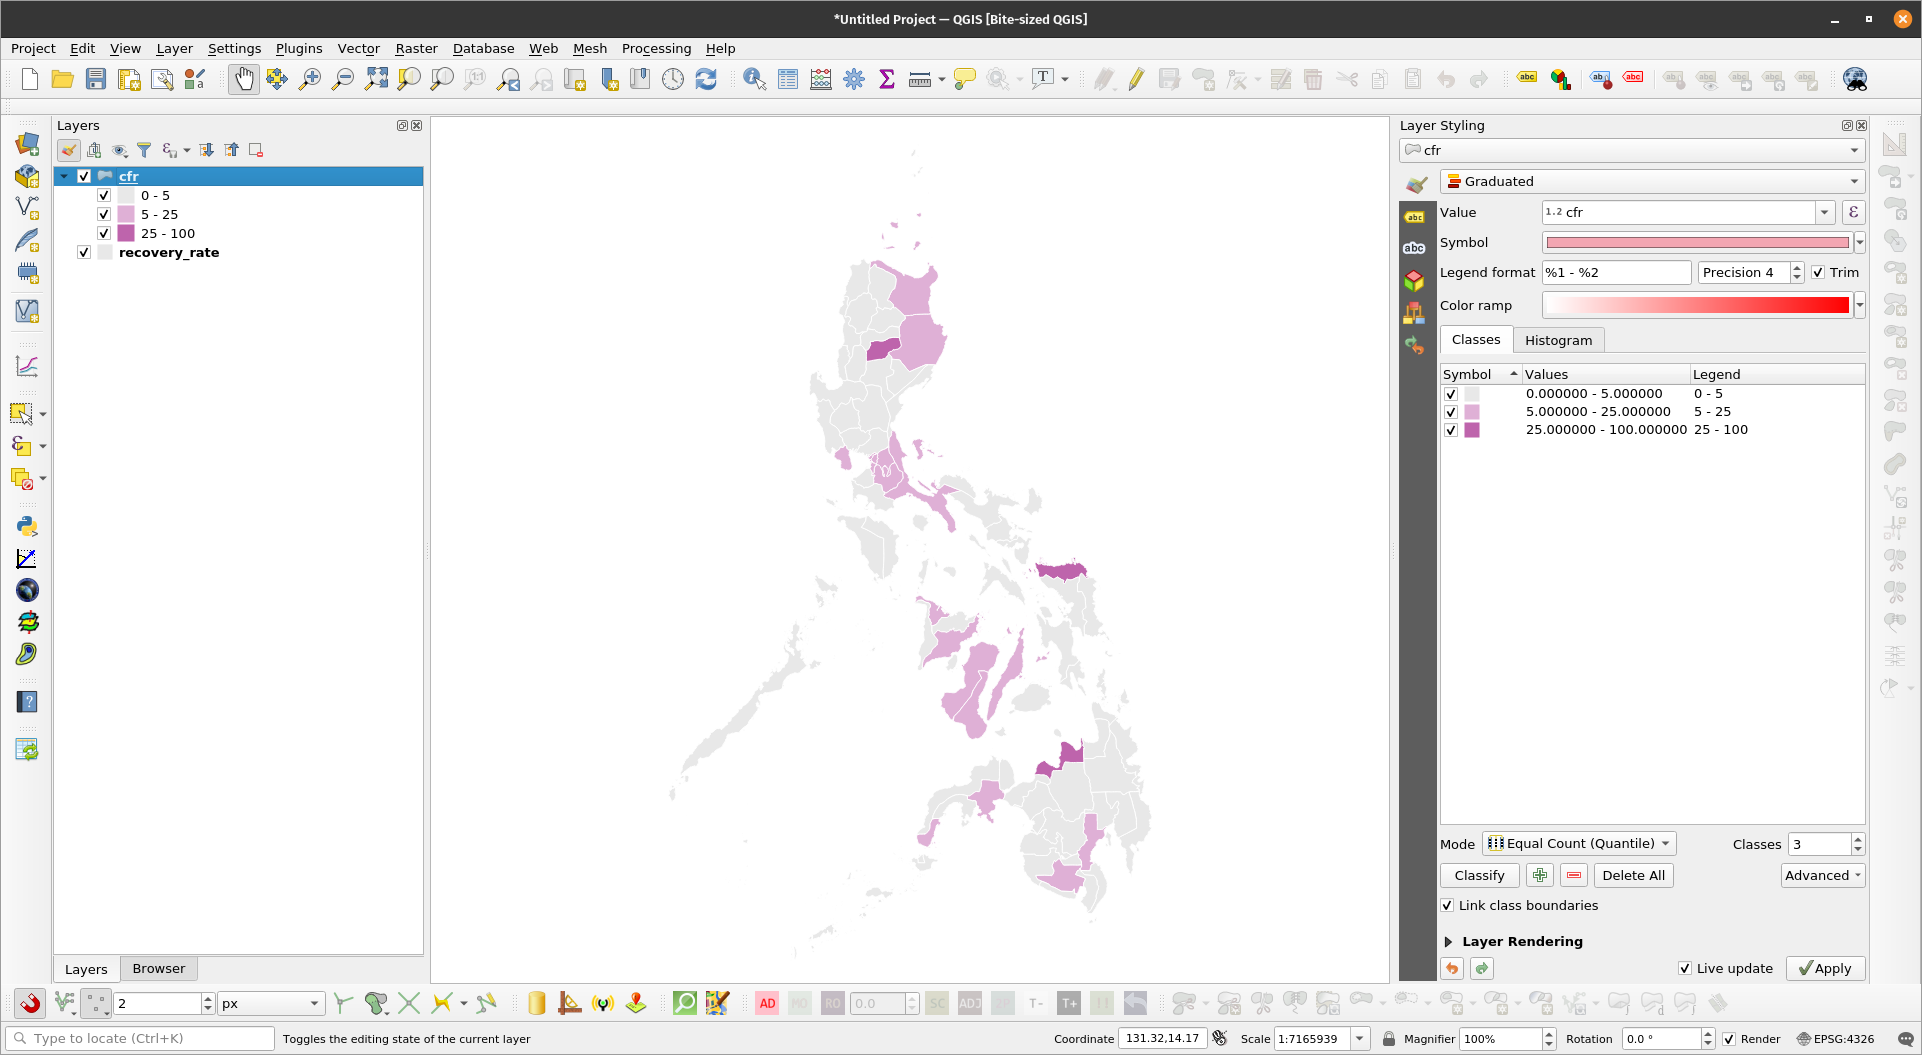Toggle the Link class boundaries checkbox
The image size is (1922, 1055).
coord(1447,905)
